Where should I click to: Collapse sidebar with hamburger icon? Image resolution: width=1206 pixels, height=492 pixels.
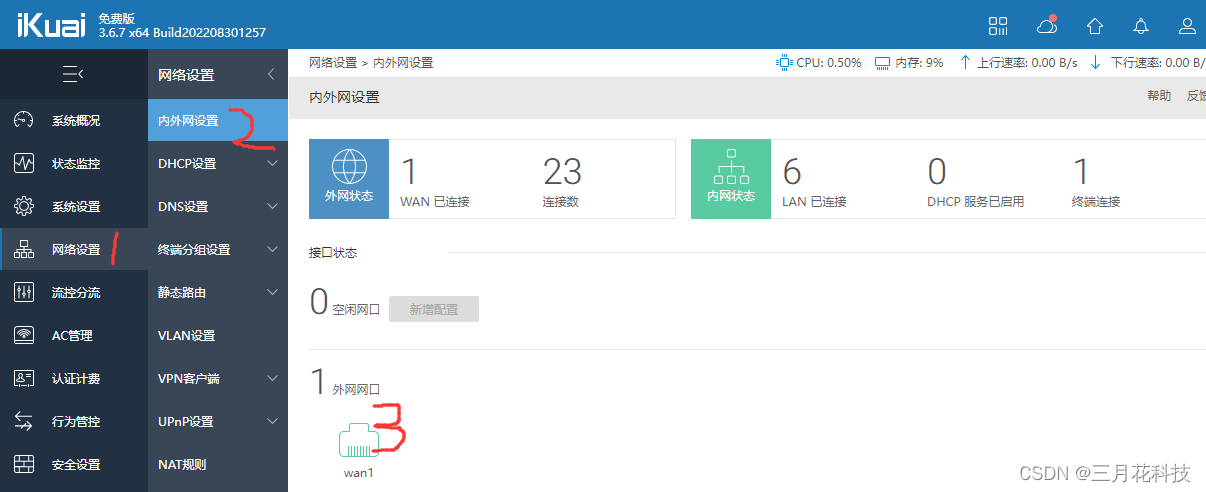(73, 74)
